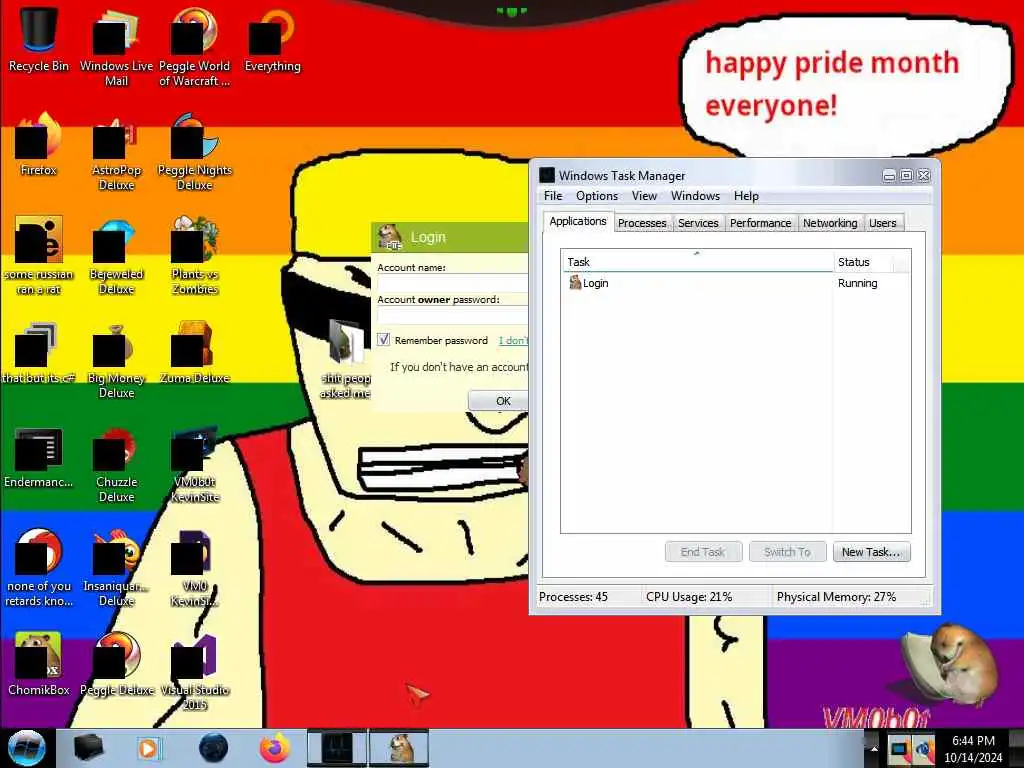The height and width of the screenshot is (768, 1024).
Task: Click OK in the Login window
Action: (x=499, y=401)
